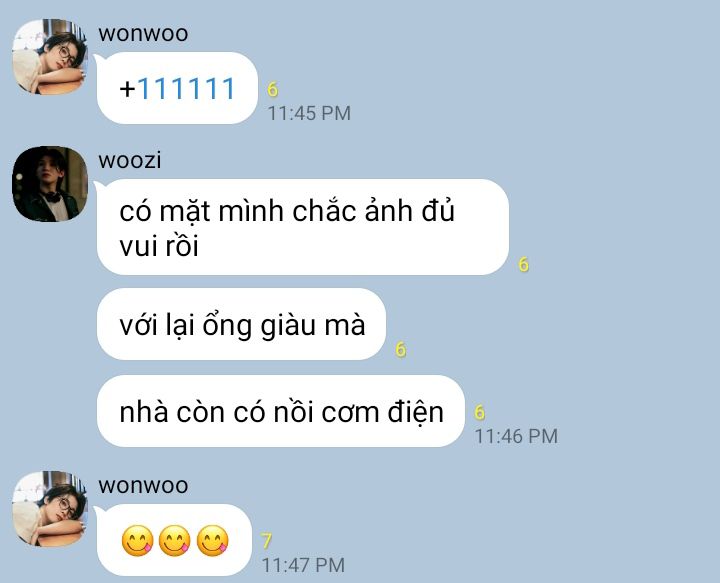Tap the message "nhà còn có nồi cơm điện"
Viewport: 720px width, 583px height.
click(281, 411)
